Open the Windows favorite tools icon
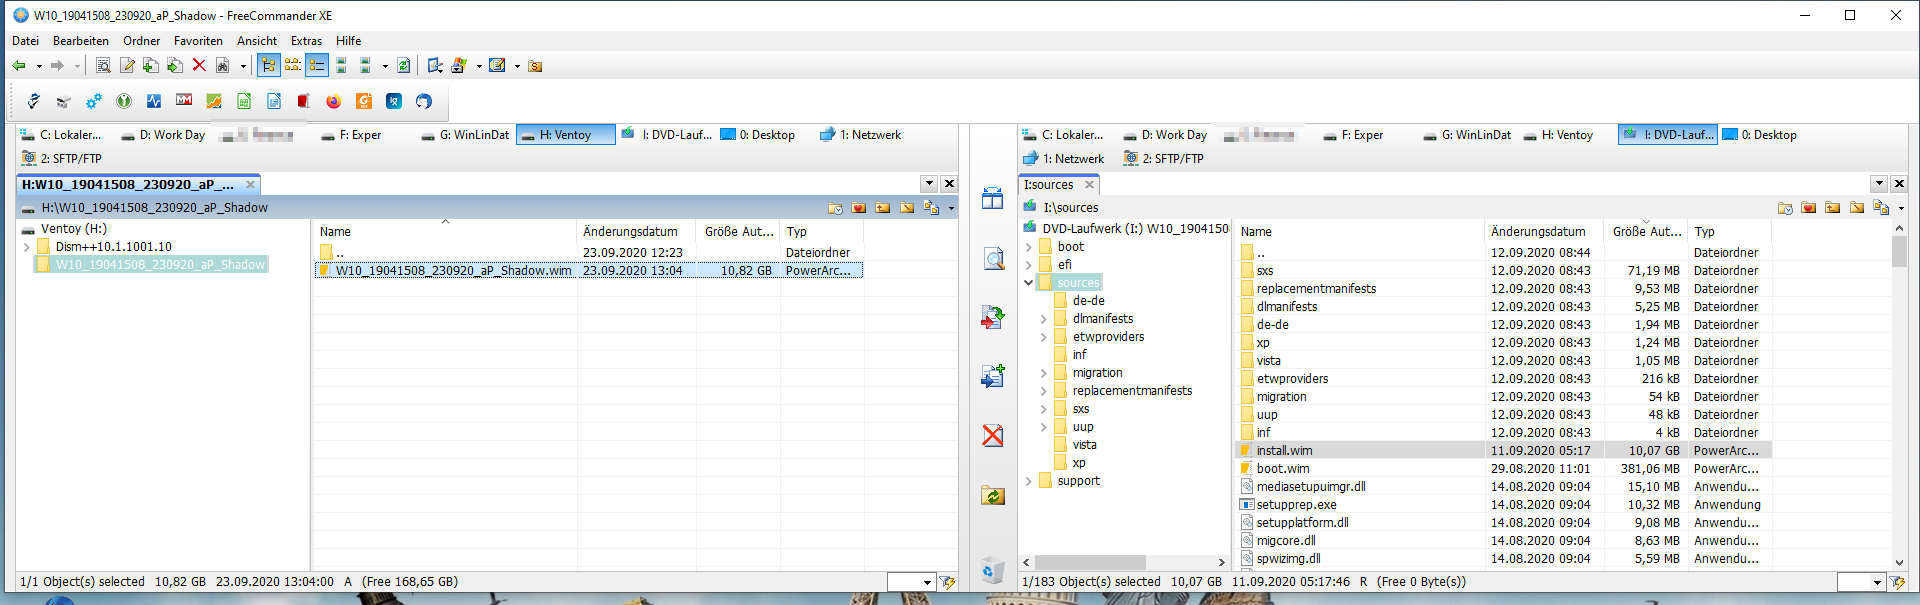The width and height of the screenshot is (1920, 605). point(459,66)
